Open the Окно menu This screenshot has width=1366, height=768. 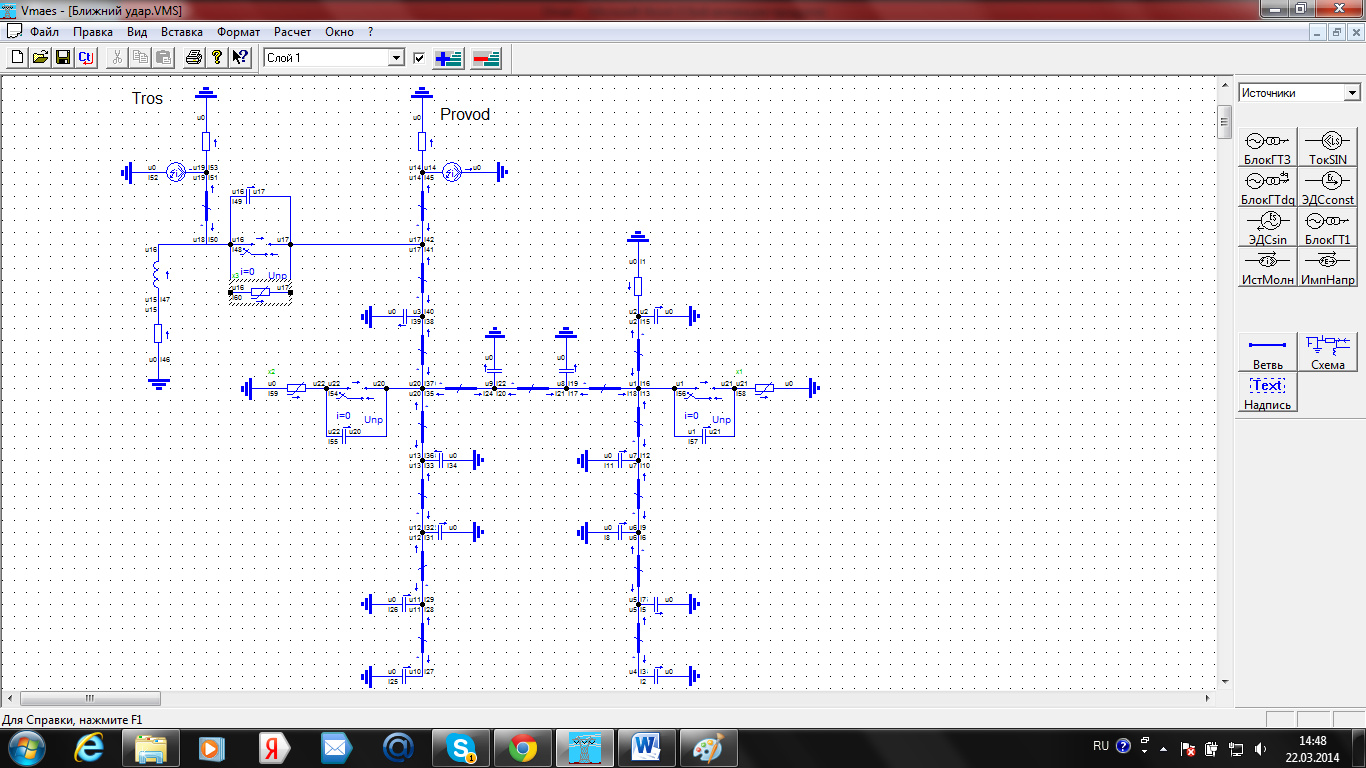tap(340, 32)
